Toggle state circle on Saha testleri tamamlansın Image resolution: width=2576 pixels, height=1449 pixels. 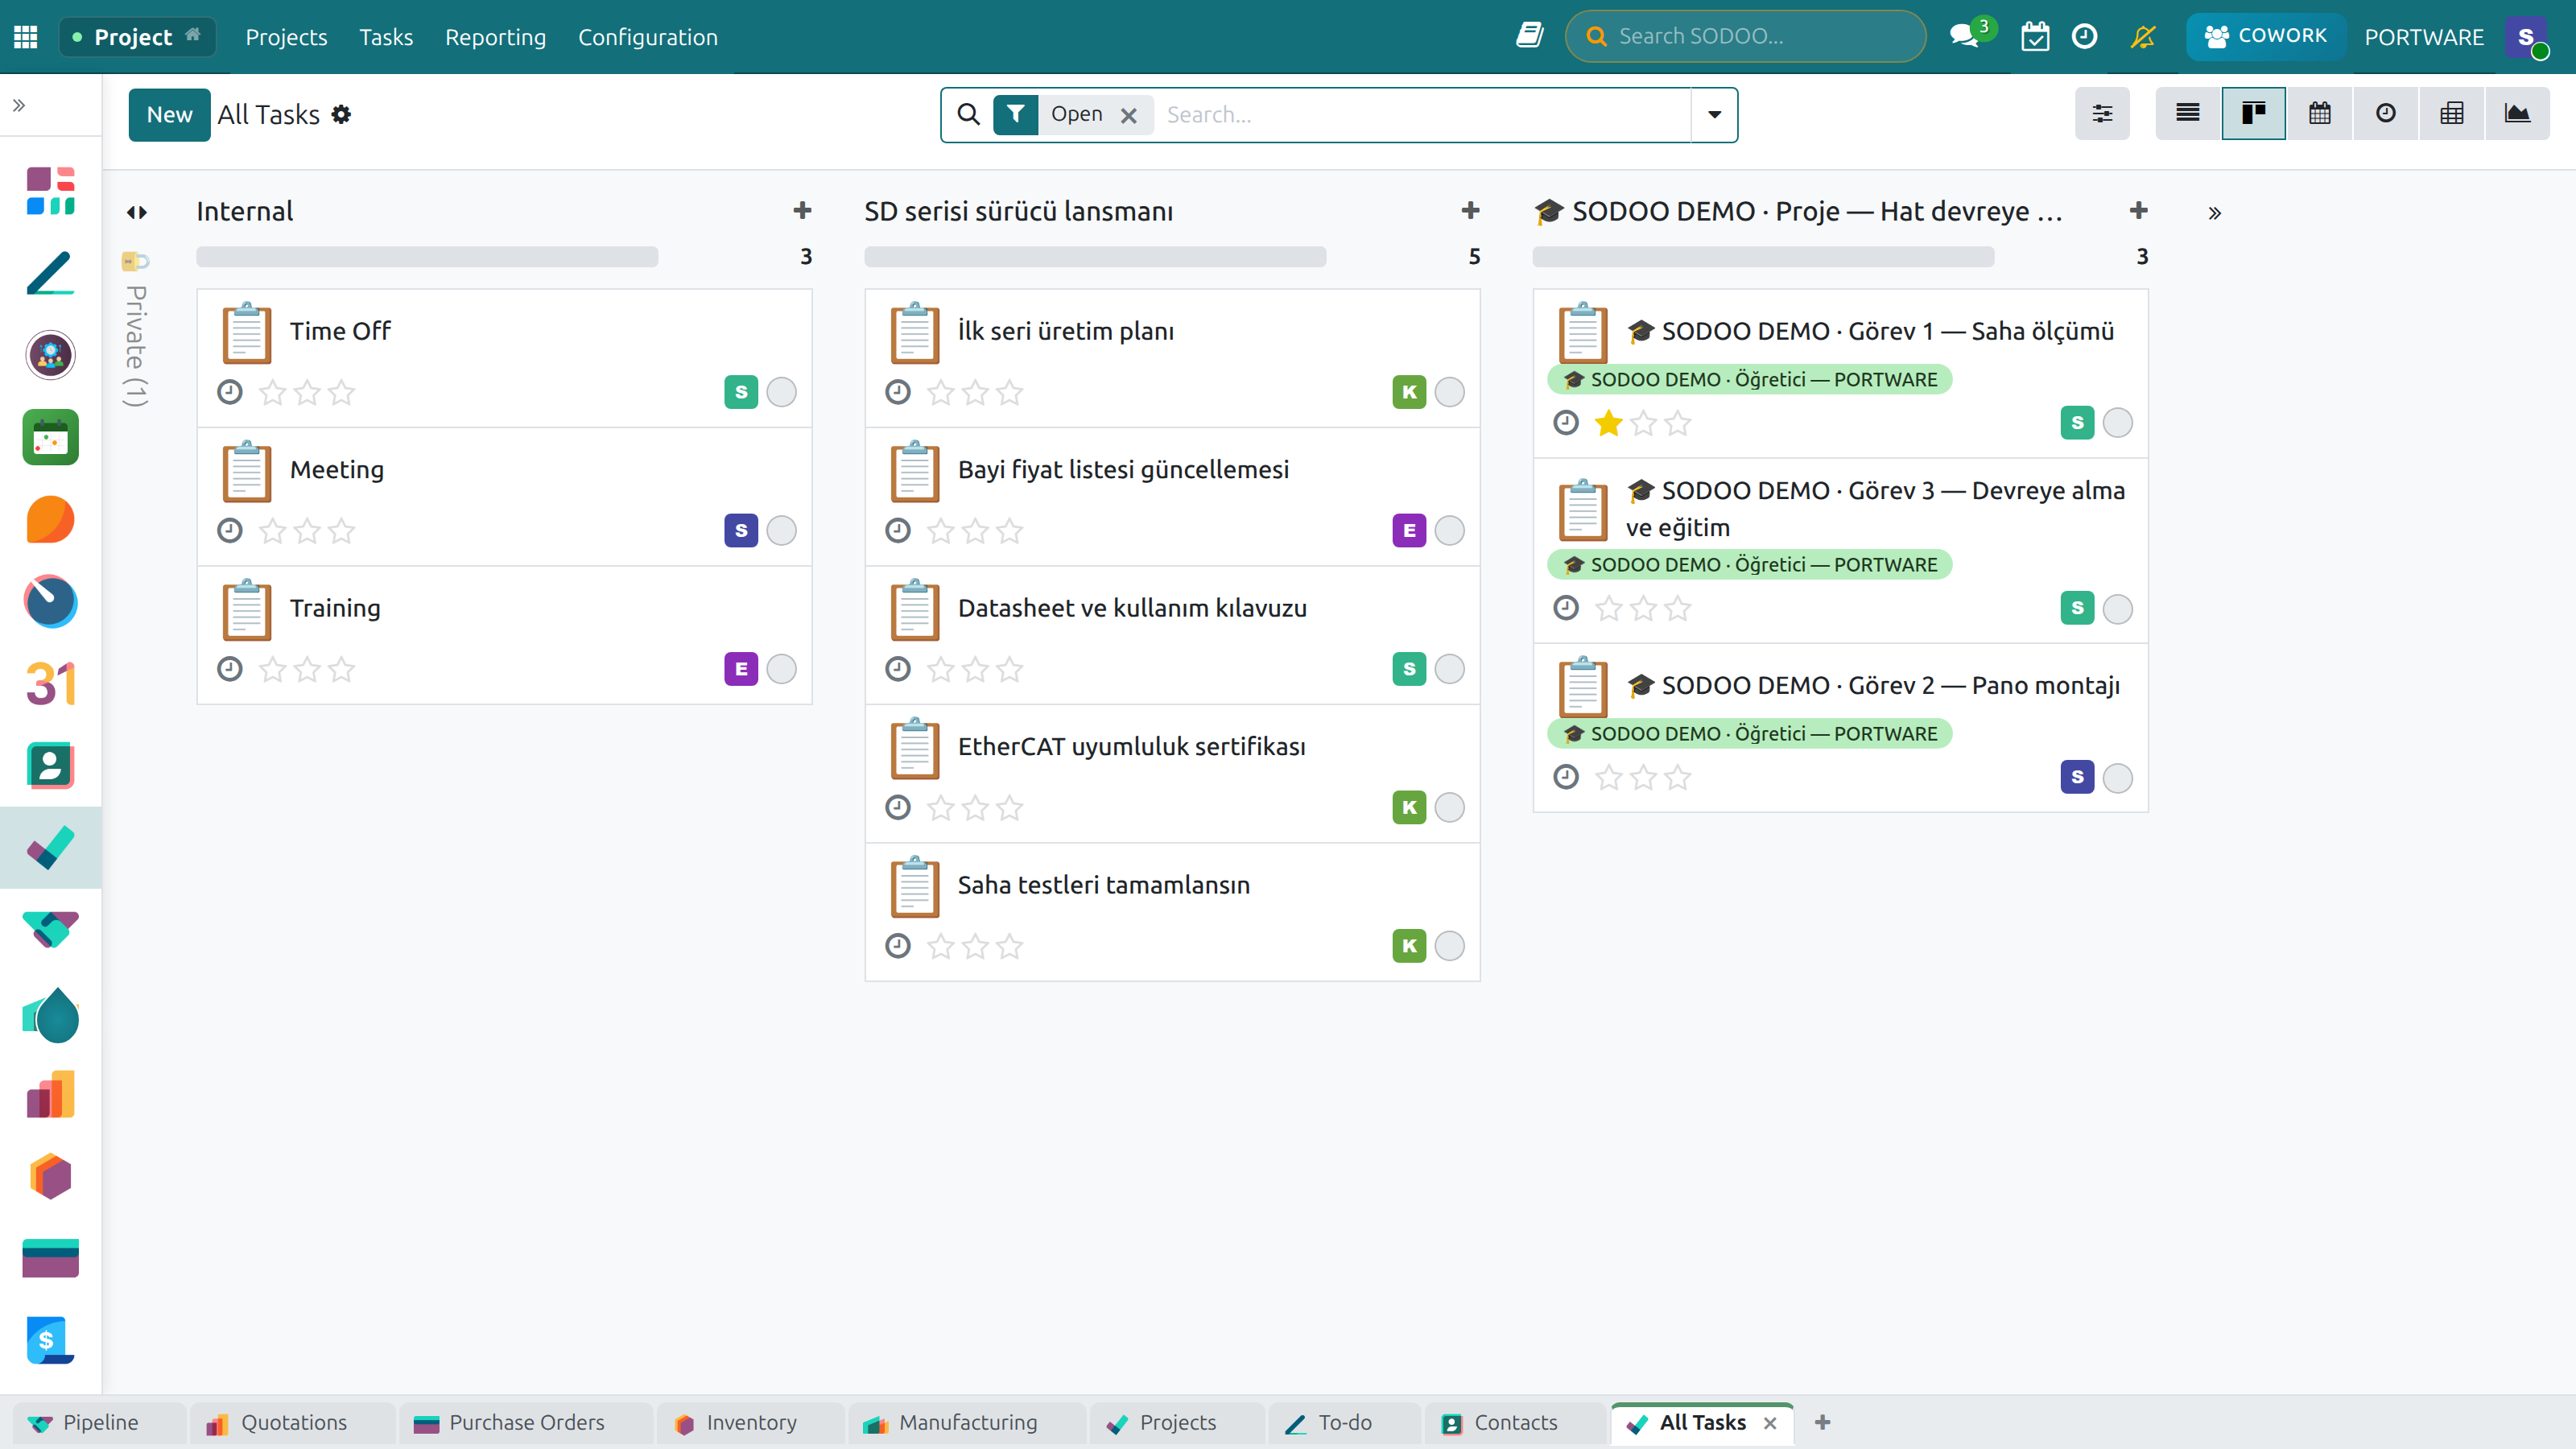click(1450, 946)
